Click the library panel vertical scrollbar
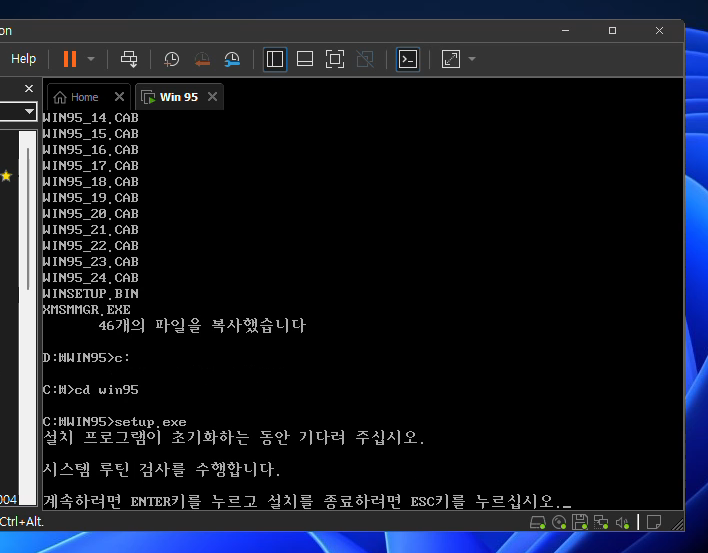This screenshot has height=553, width=708. point(28,219)
